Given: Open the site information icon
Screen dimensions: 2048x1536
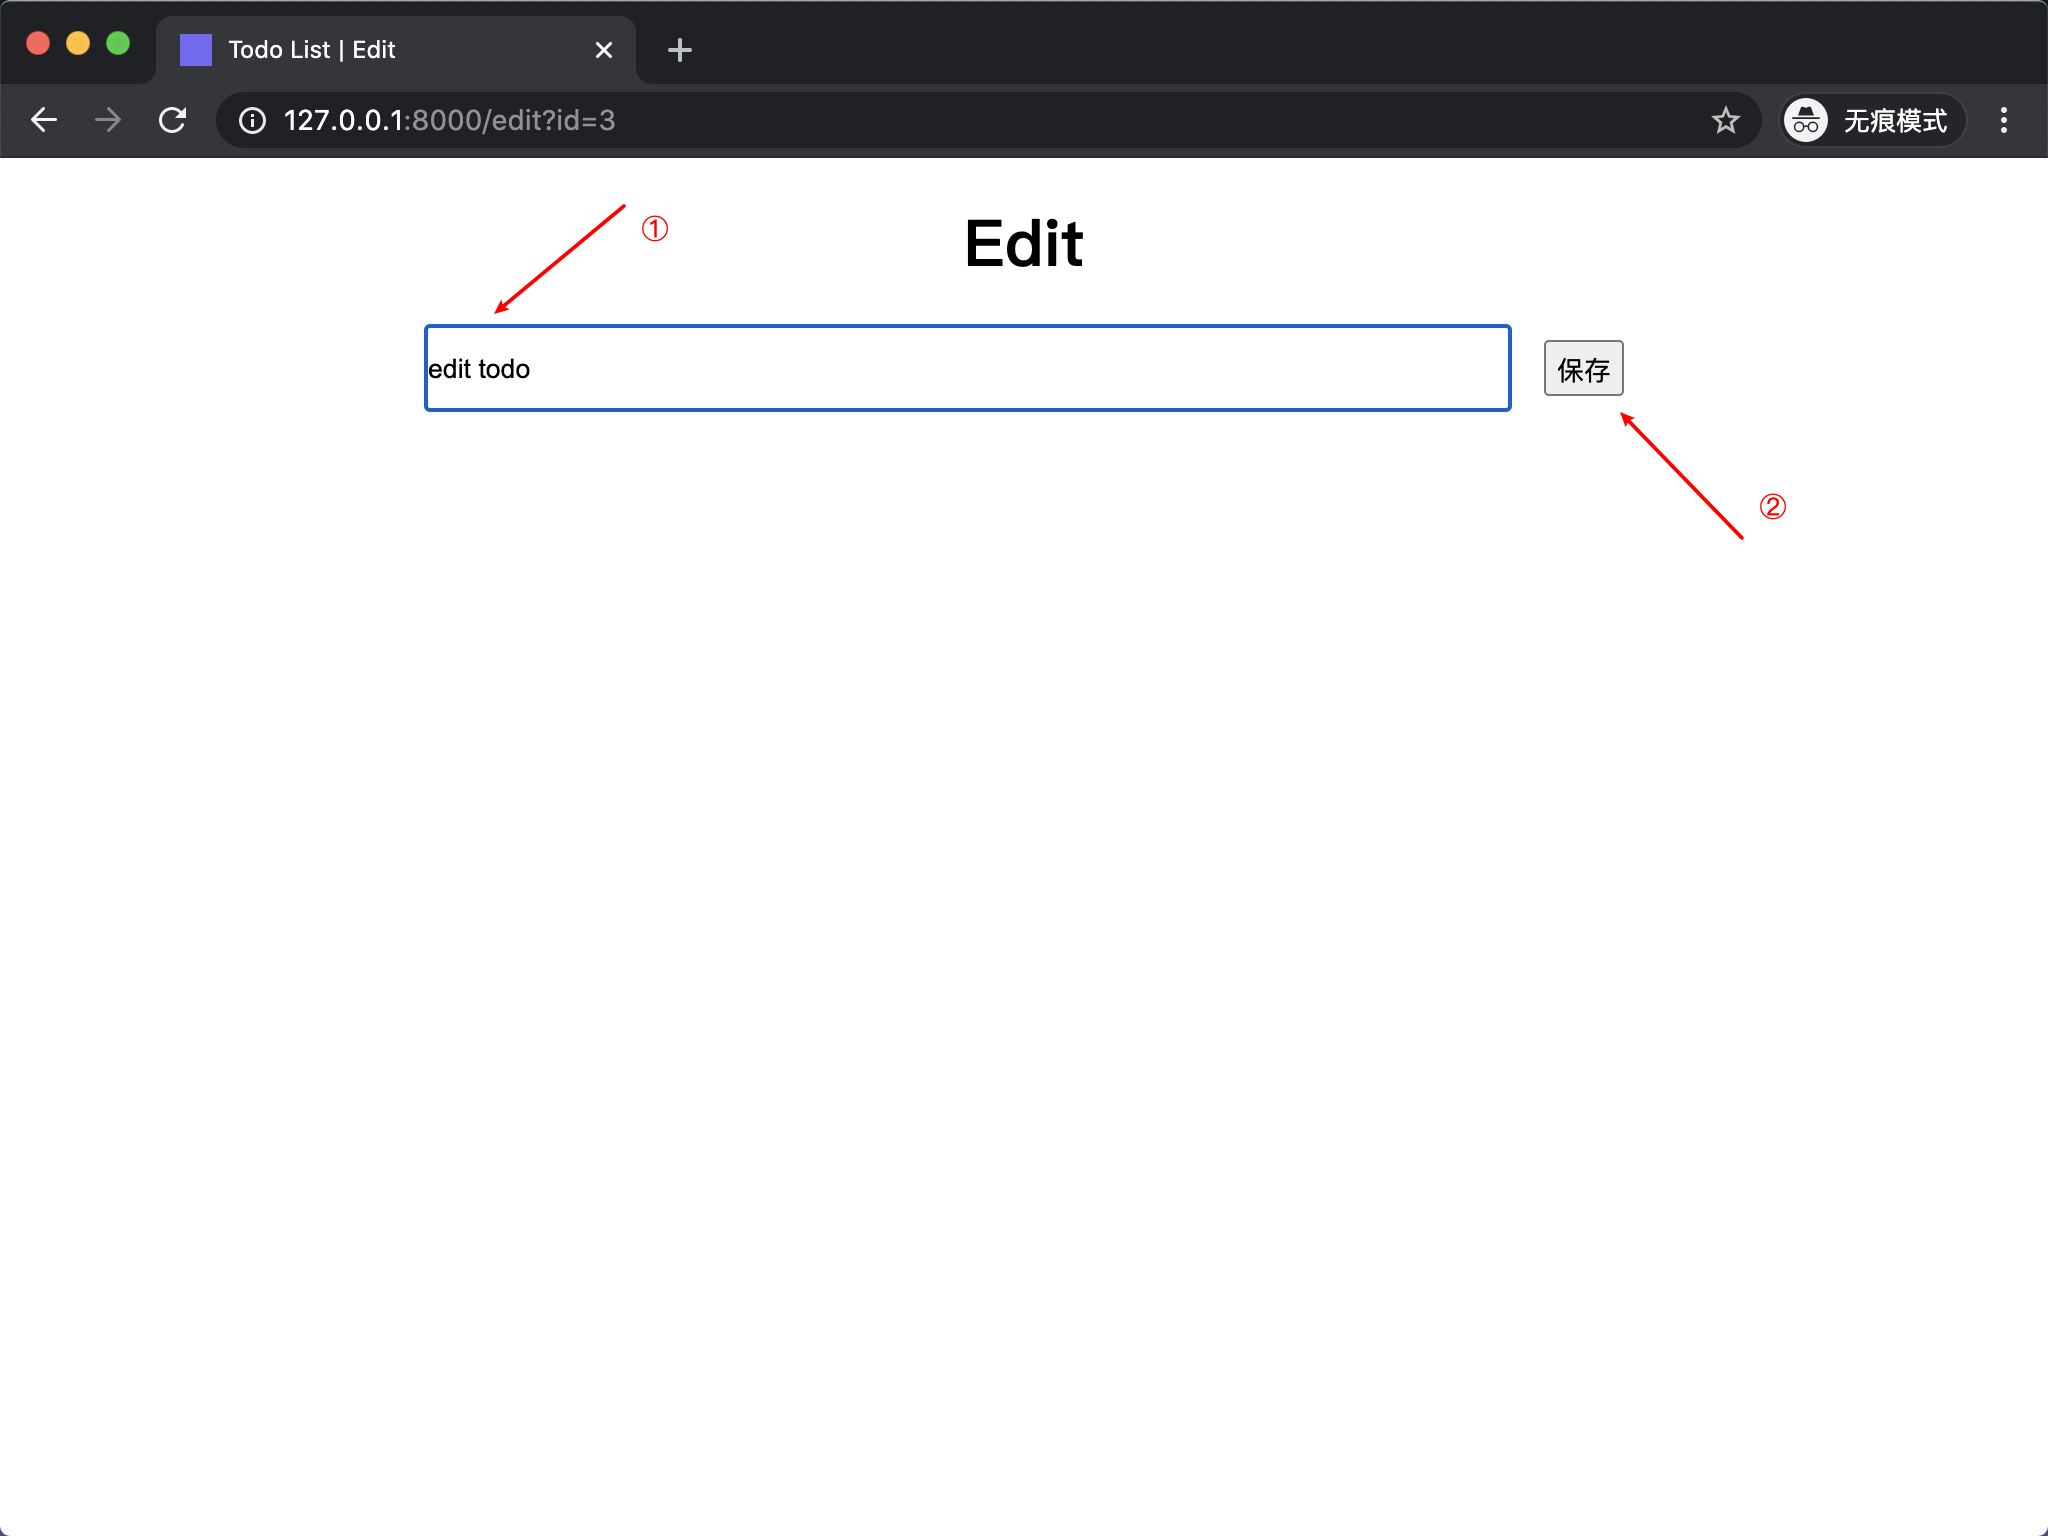Looking at the screenshot, I should point(252,121).
